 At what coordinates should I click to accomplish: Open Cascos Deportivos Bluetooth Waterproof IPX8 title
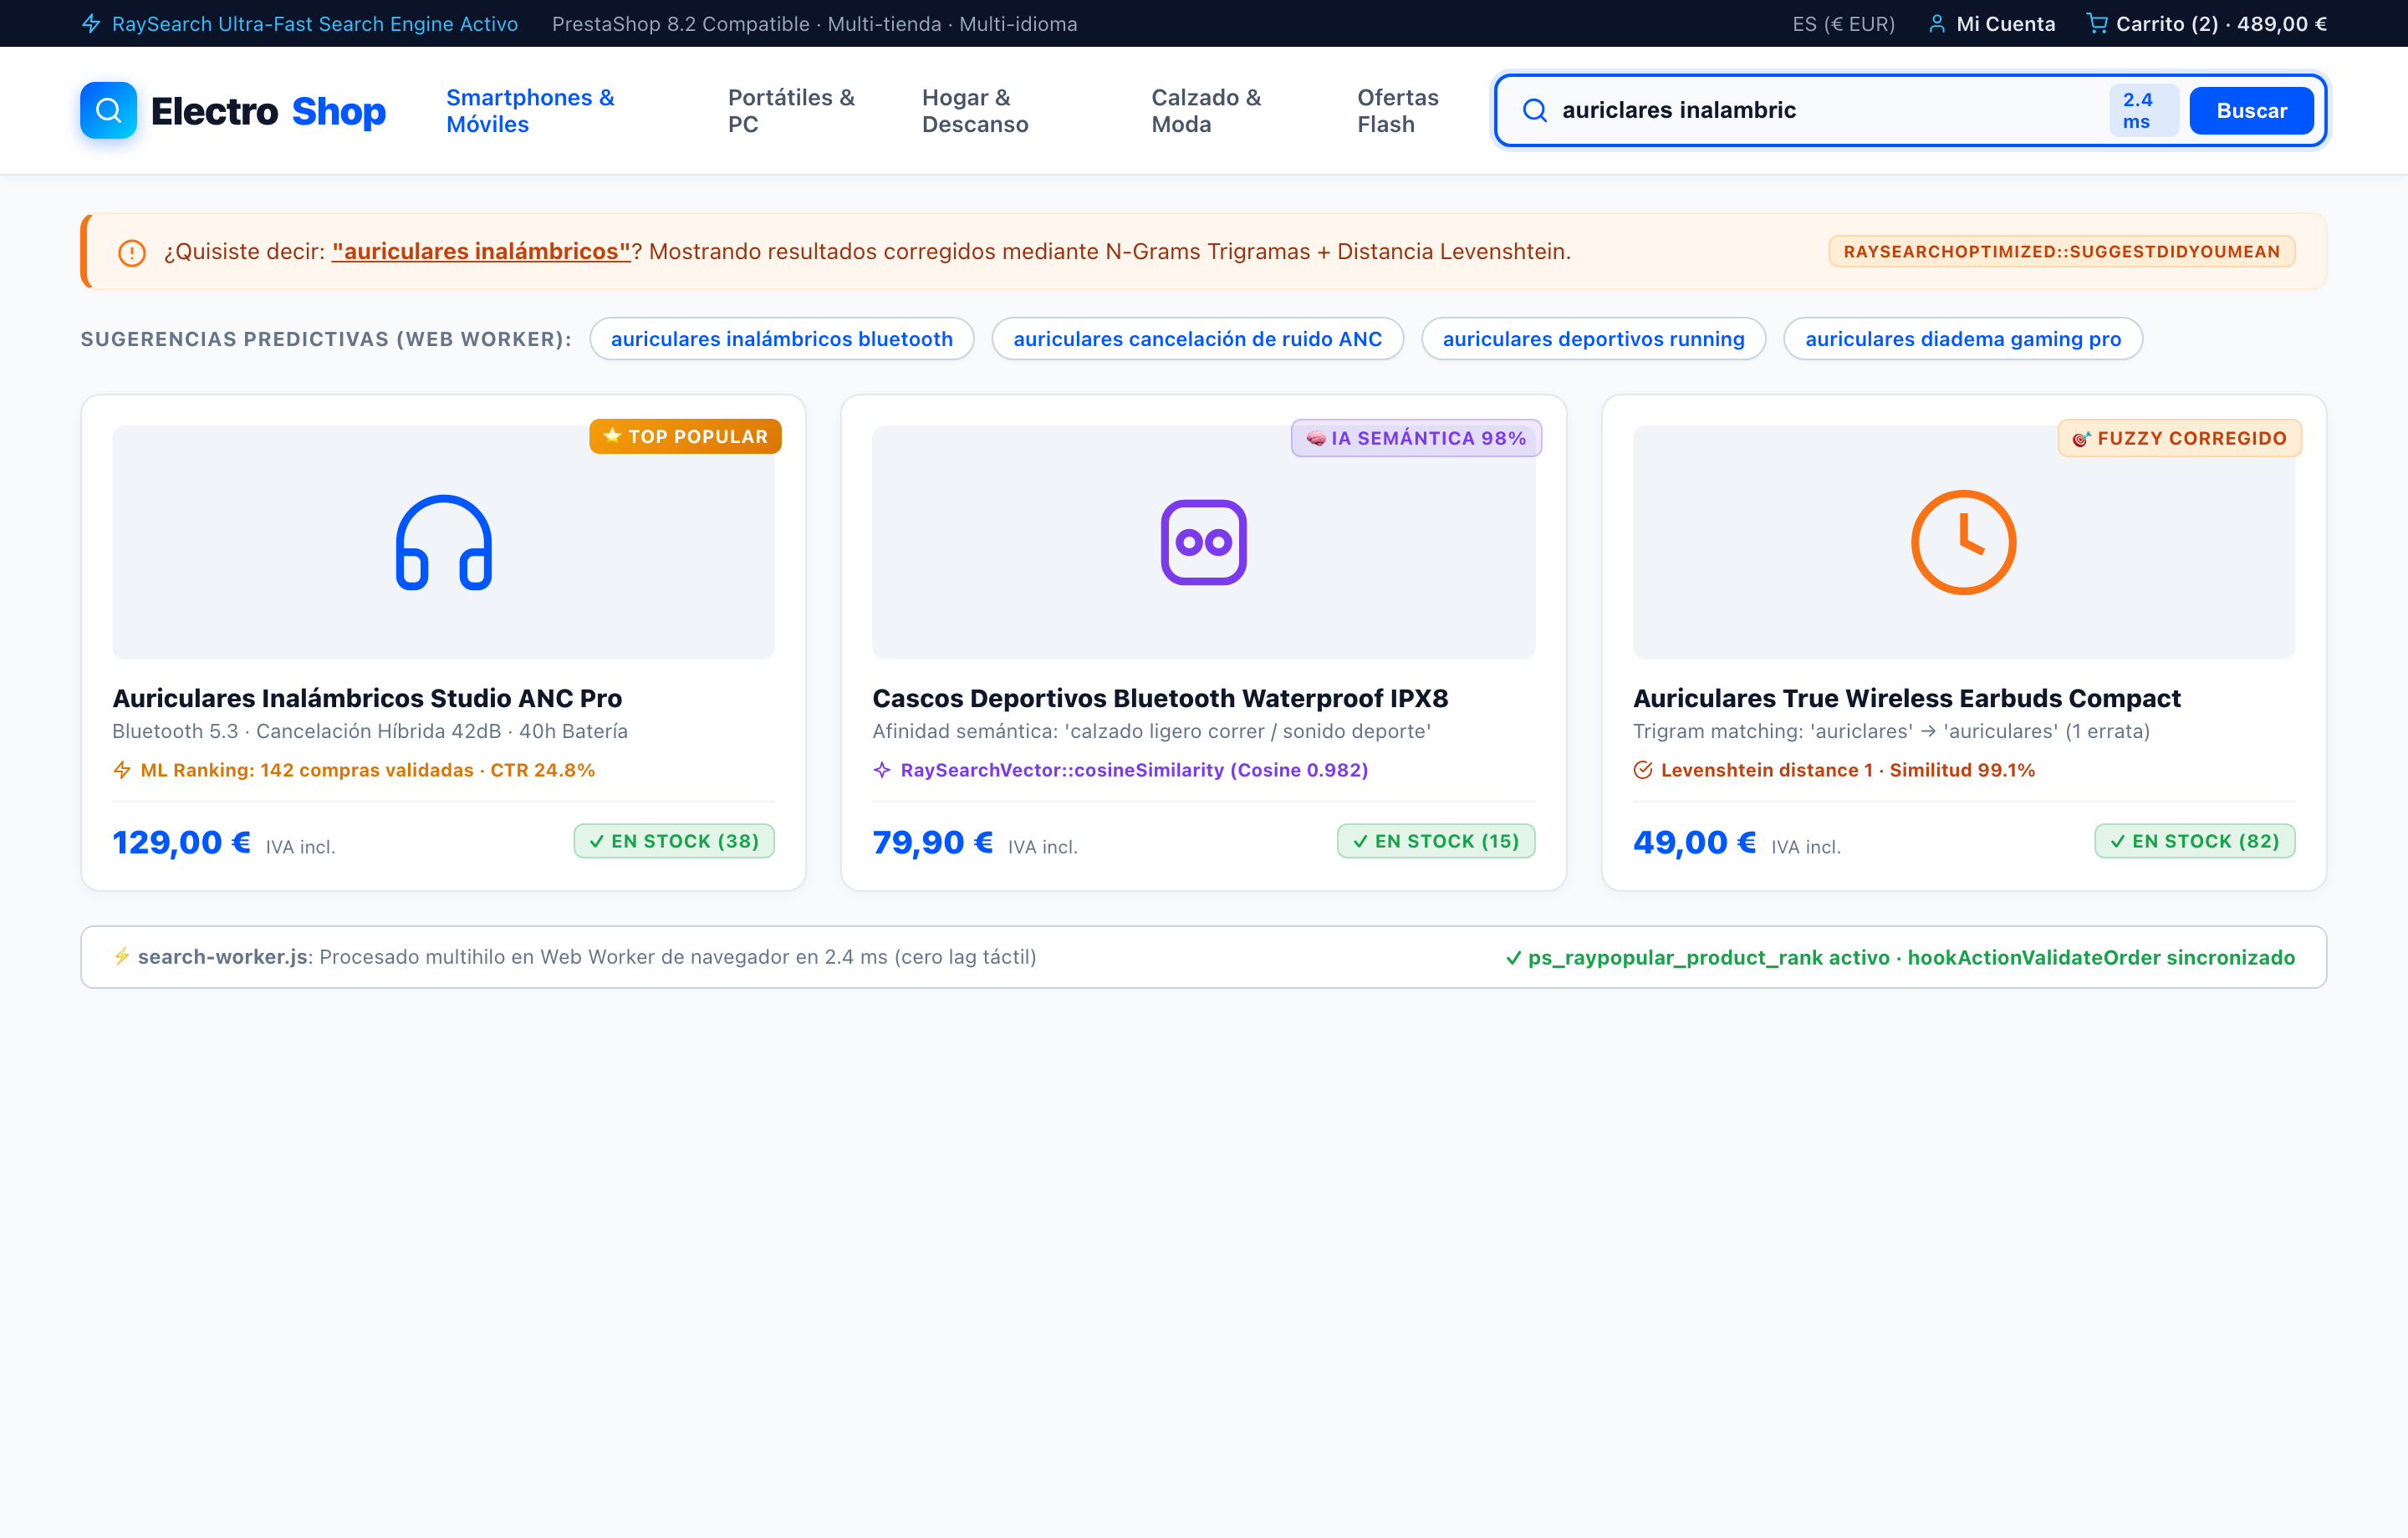(1160, 698)
